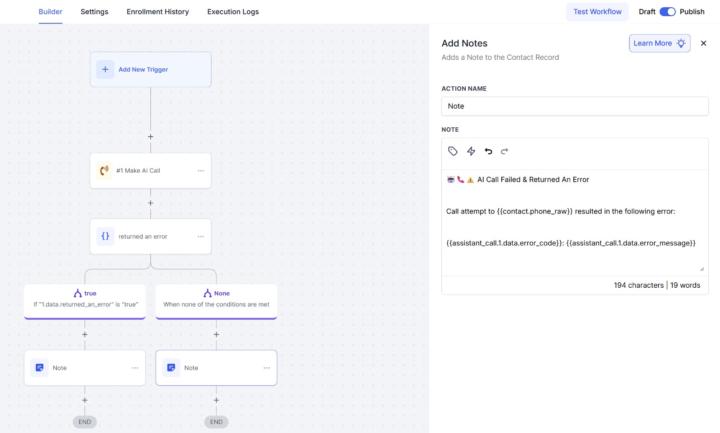Click the Make AI Call phone icon
Image resolution: width=720 pixels, height=433 pixels.
[x=104, y=170]
